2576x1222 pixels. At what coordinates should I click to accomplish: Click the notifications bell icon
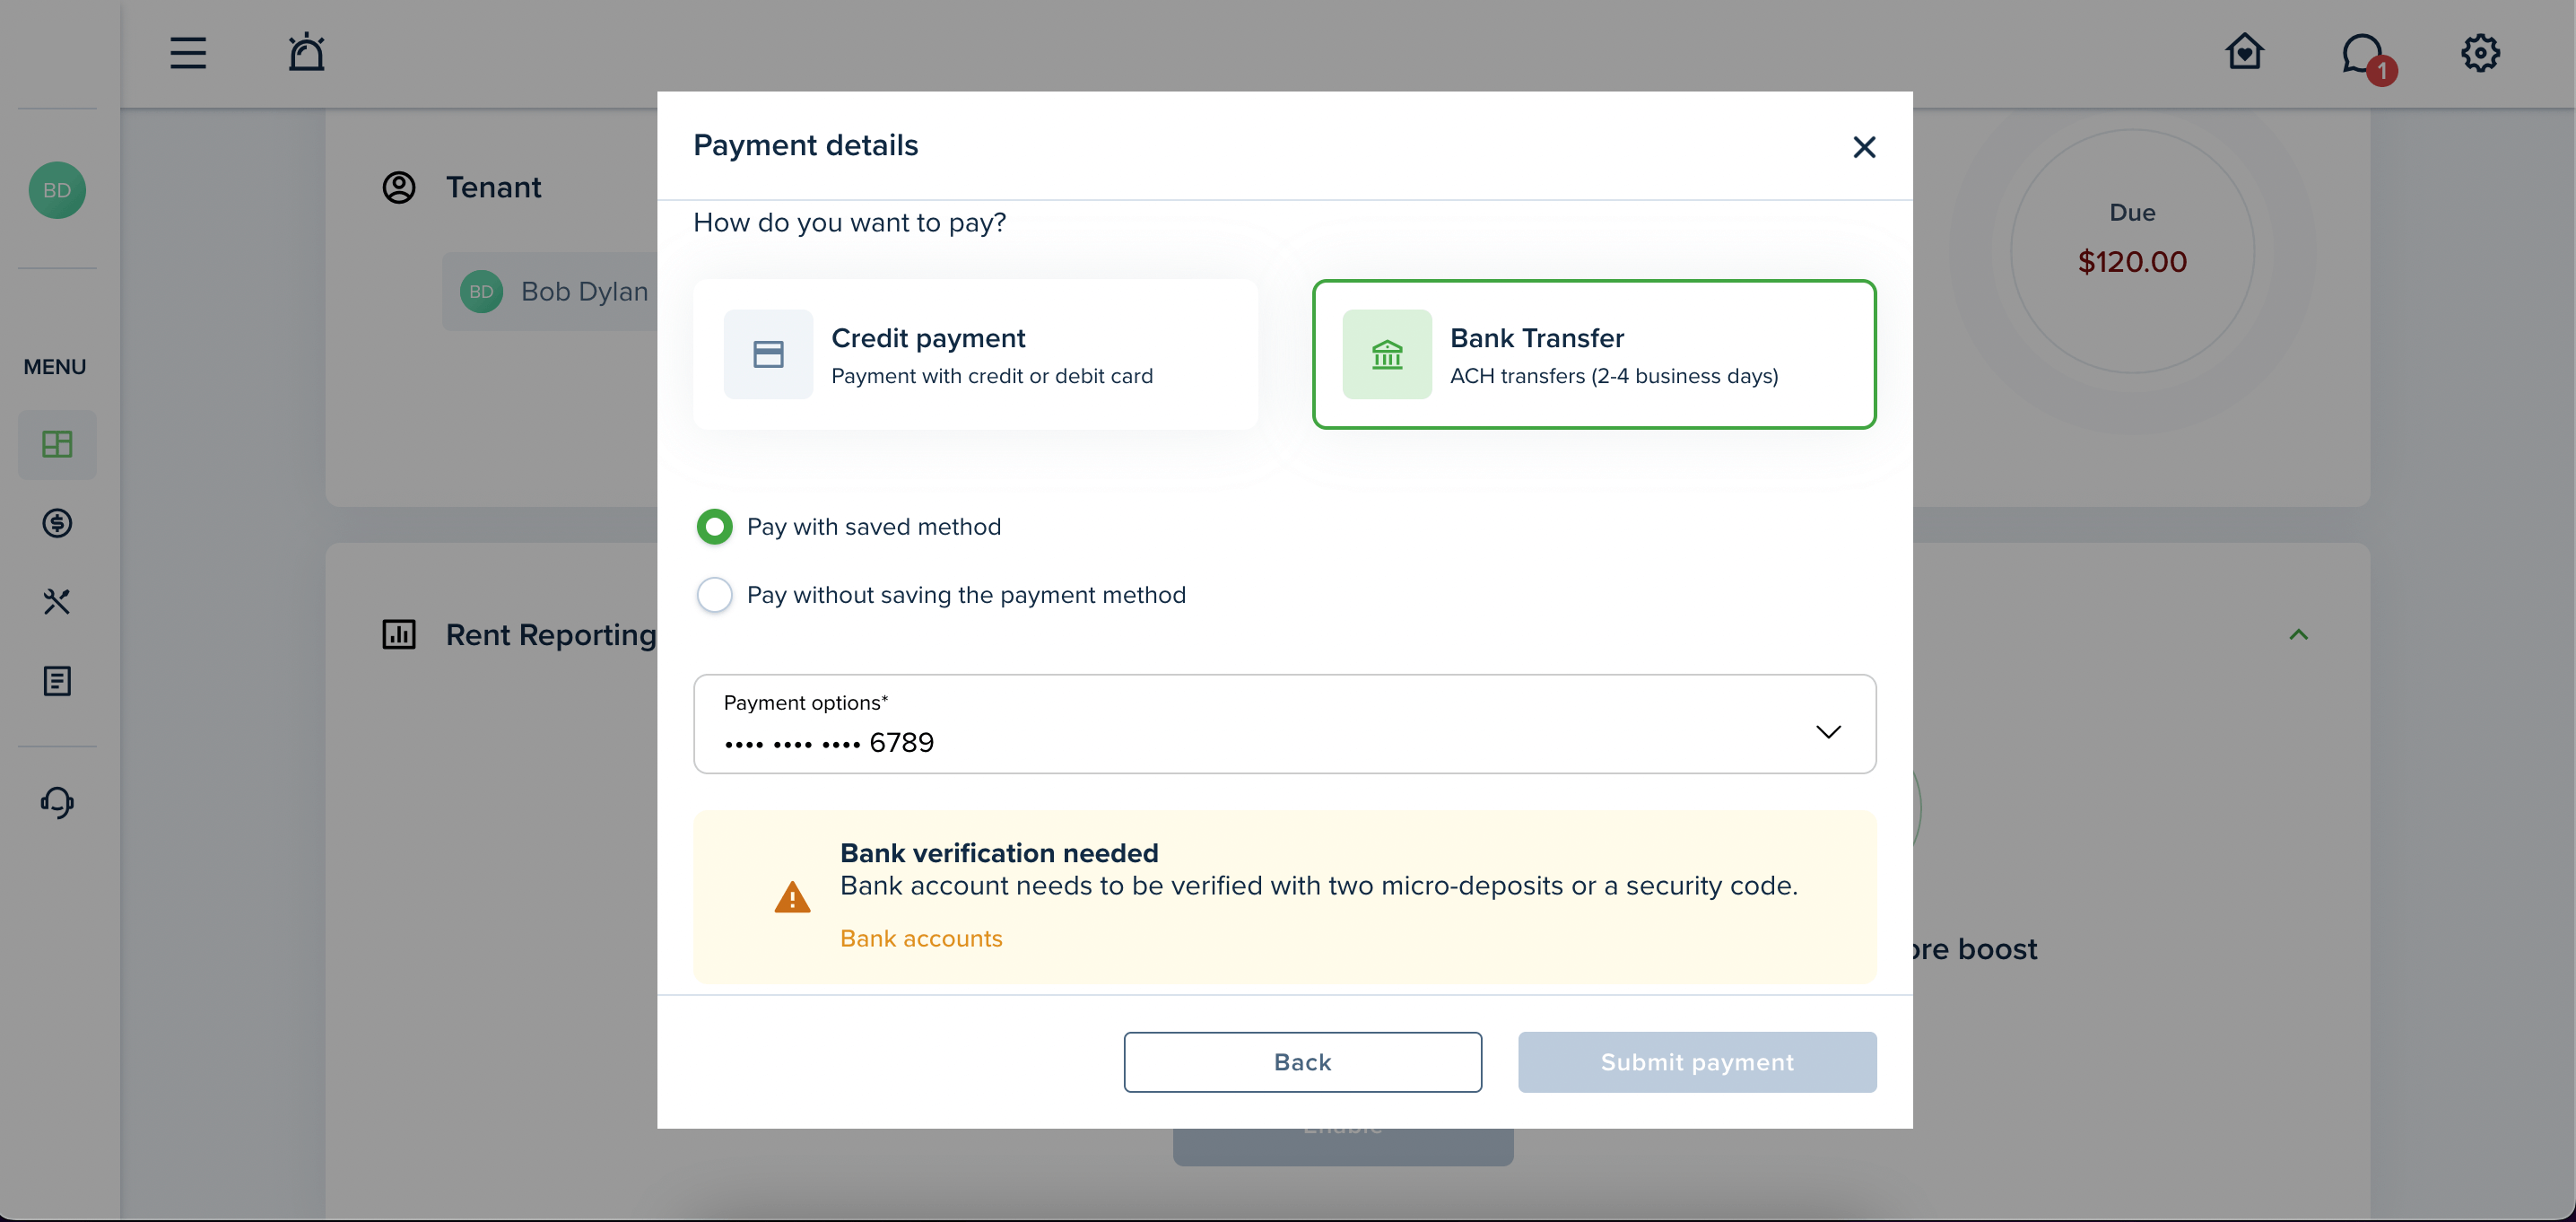pyautogui.click(x=306, y=51)
